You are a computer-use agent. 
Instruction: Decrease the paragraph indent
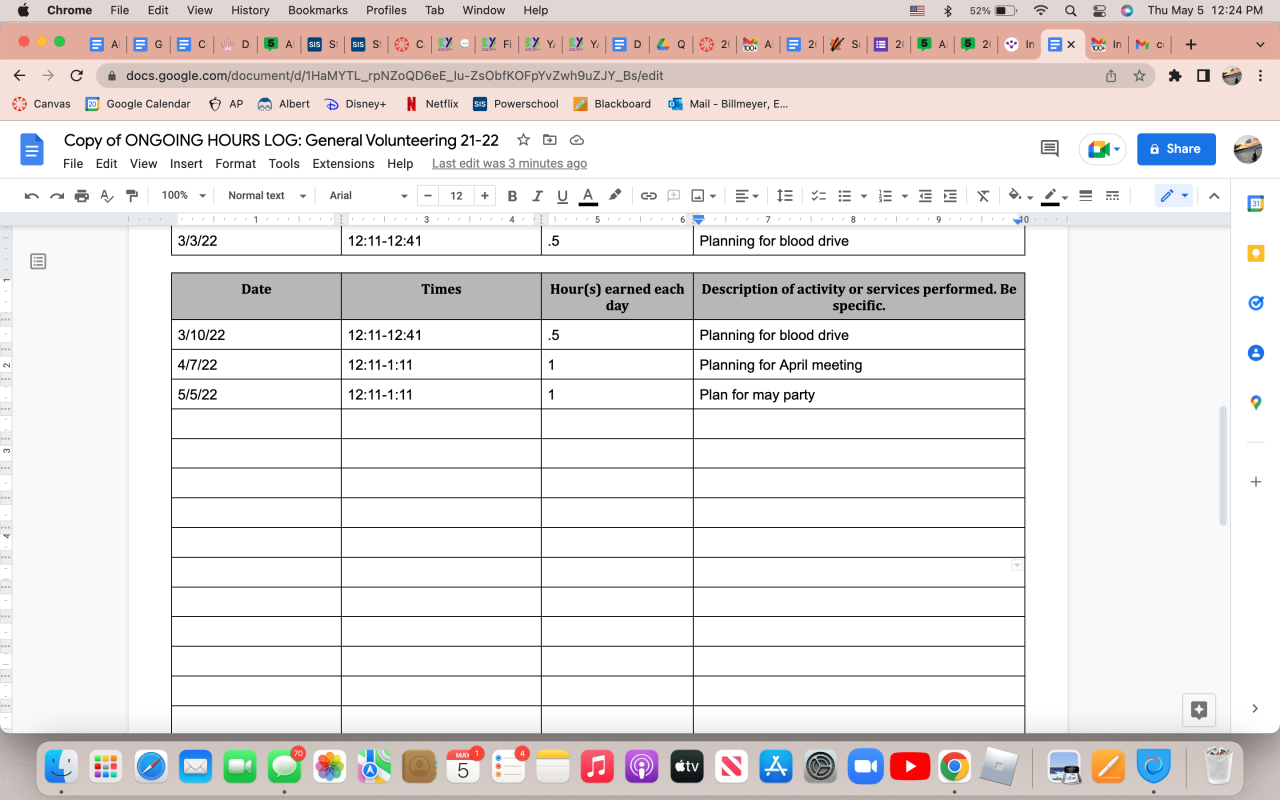point(925,196)
